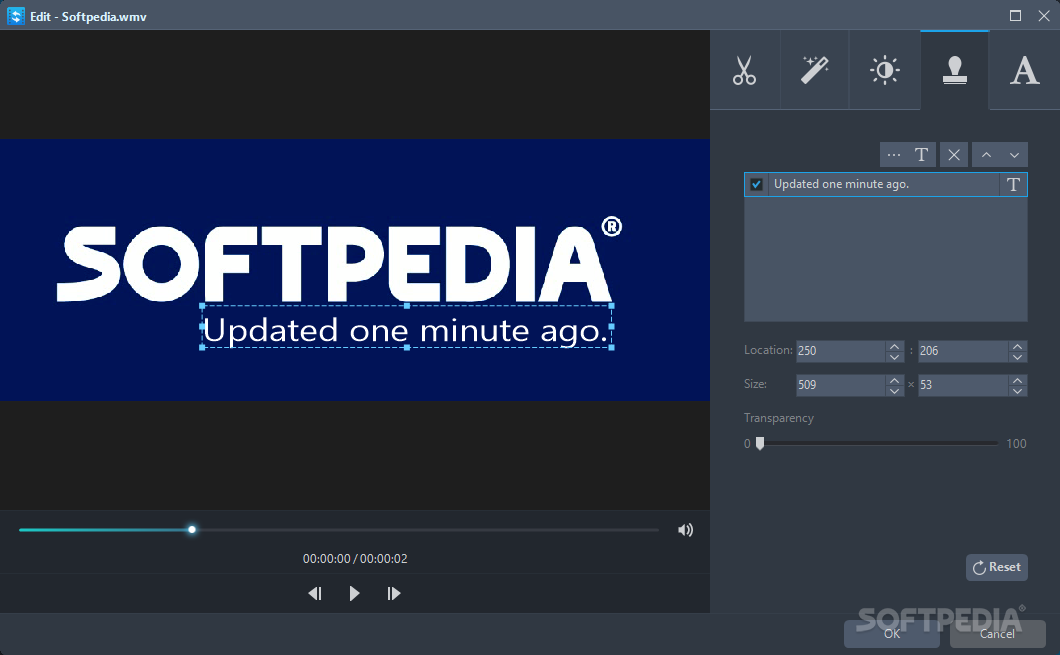Viewport: 1060px width, 655px height.
Task: Increase Location X value with up arrow
Action: (894, 346)
